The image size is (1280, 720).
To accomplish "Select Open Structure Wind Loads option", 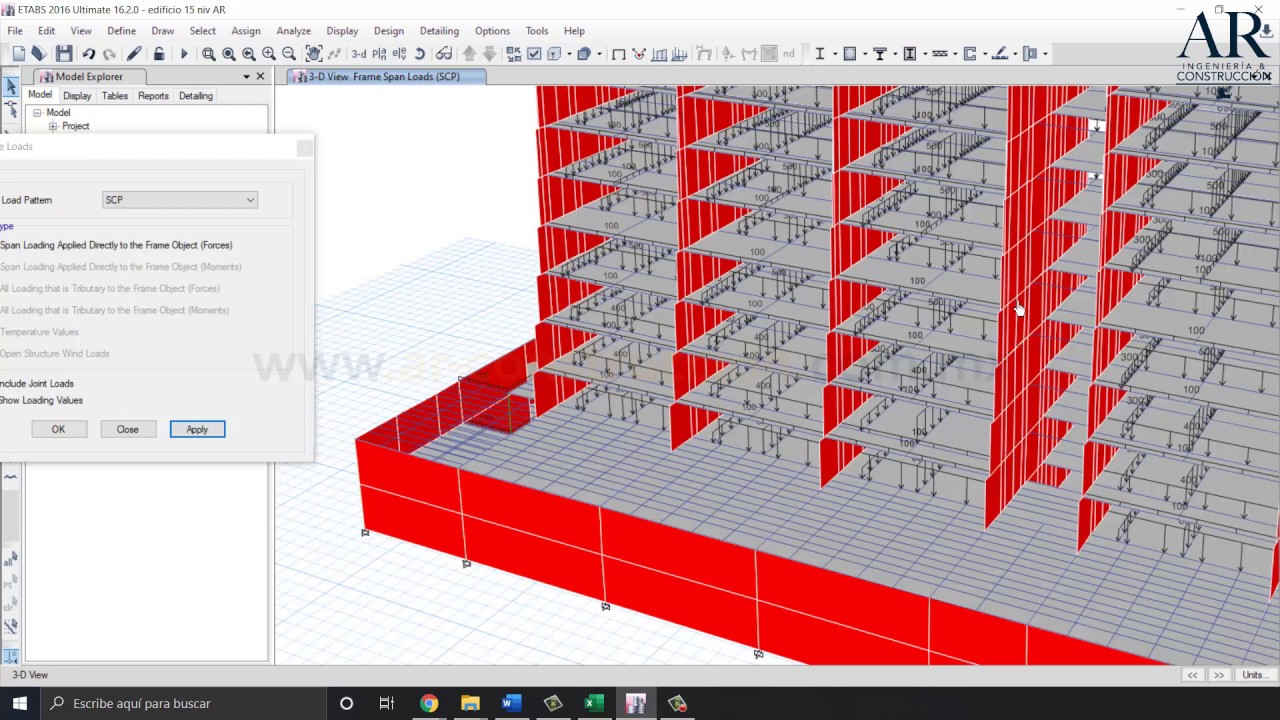I will (55, 354).
